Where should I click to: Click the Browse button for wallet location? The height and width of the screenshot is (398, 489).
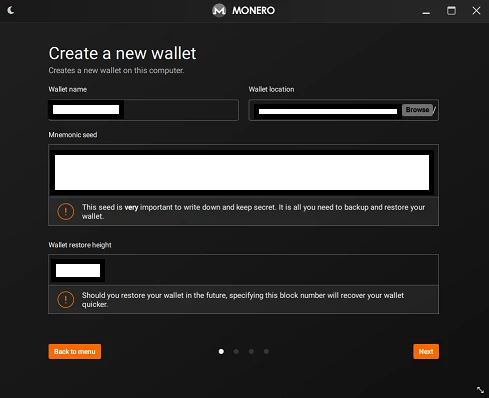pos(417,110)
